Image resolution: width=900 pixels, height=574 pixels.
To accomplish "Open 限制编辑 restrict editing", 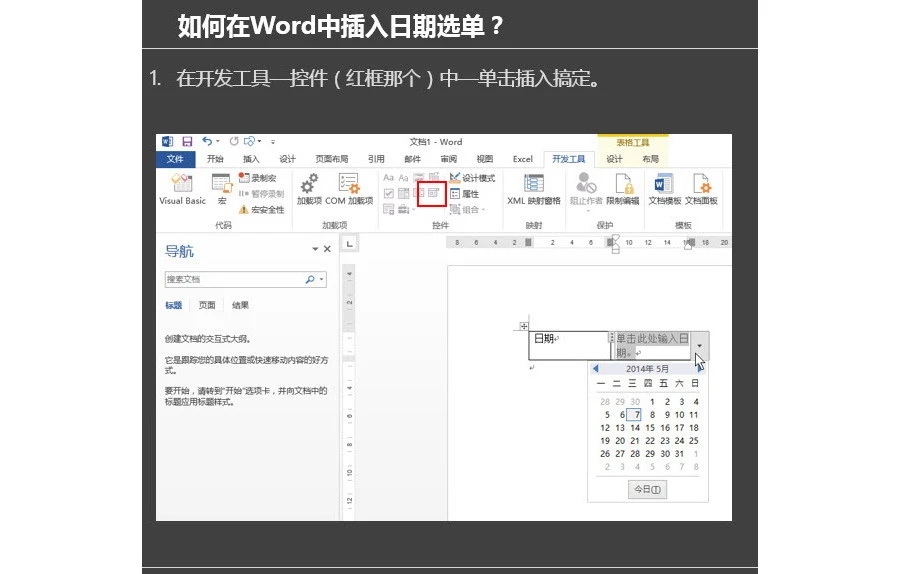I will (x=623, y=189).
